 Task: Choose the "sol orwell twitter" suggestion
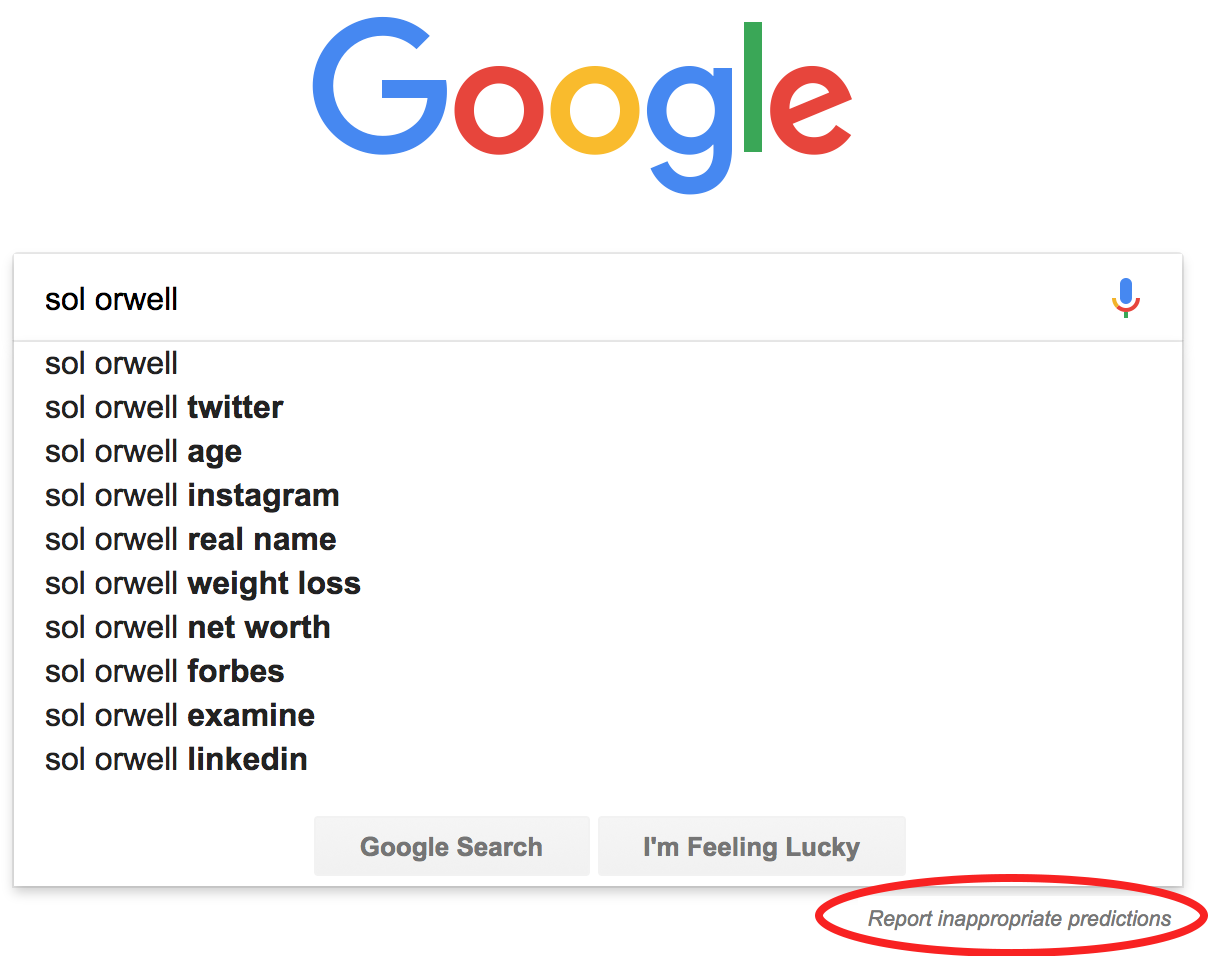pos(598,407)
